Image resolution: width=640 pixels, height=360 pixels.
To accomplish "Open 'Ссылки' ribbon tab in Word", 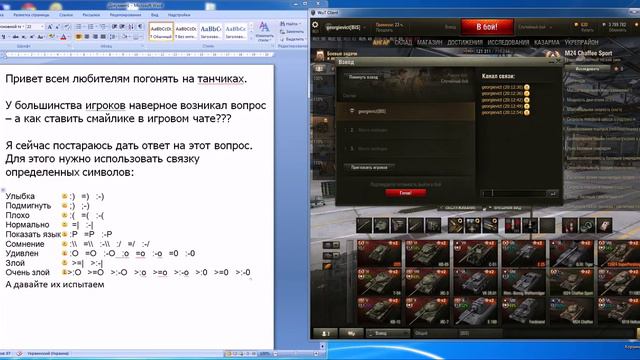I will click(66, 15).
